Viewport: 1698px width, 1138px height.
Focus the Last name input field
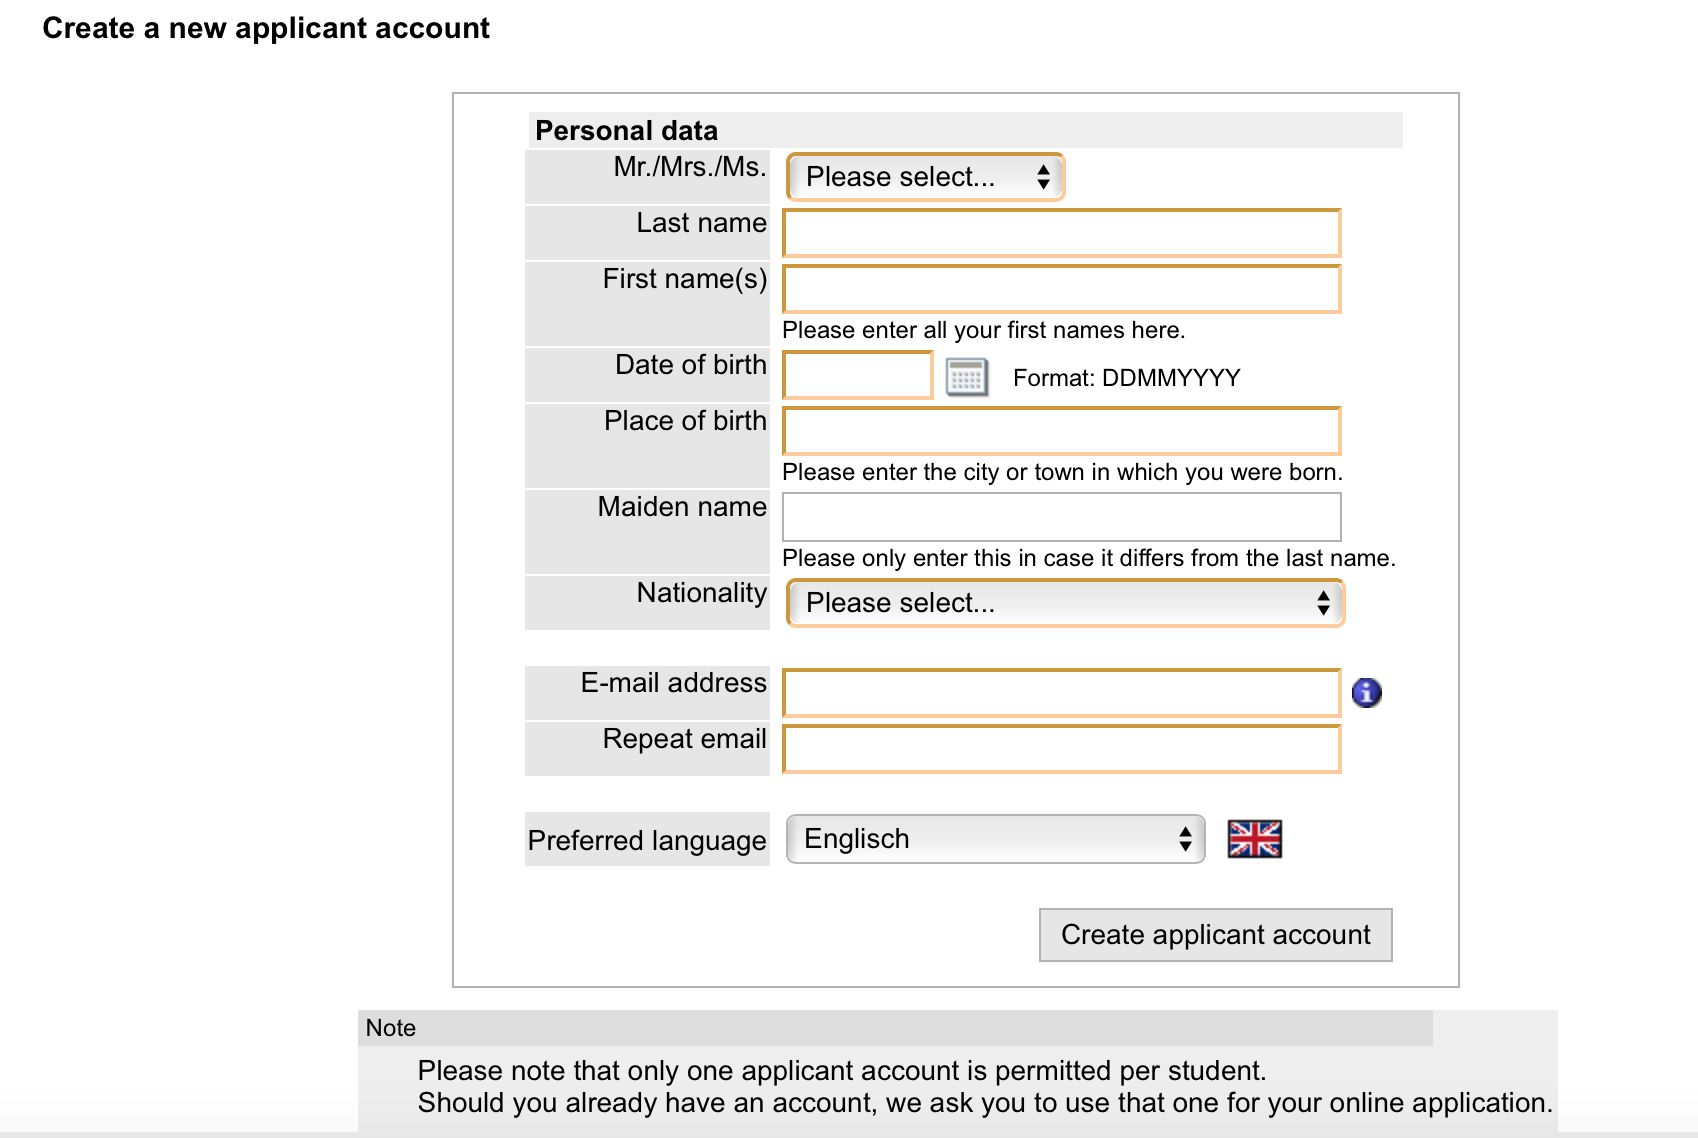(x=1061, y=233)
